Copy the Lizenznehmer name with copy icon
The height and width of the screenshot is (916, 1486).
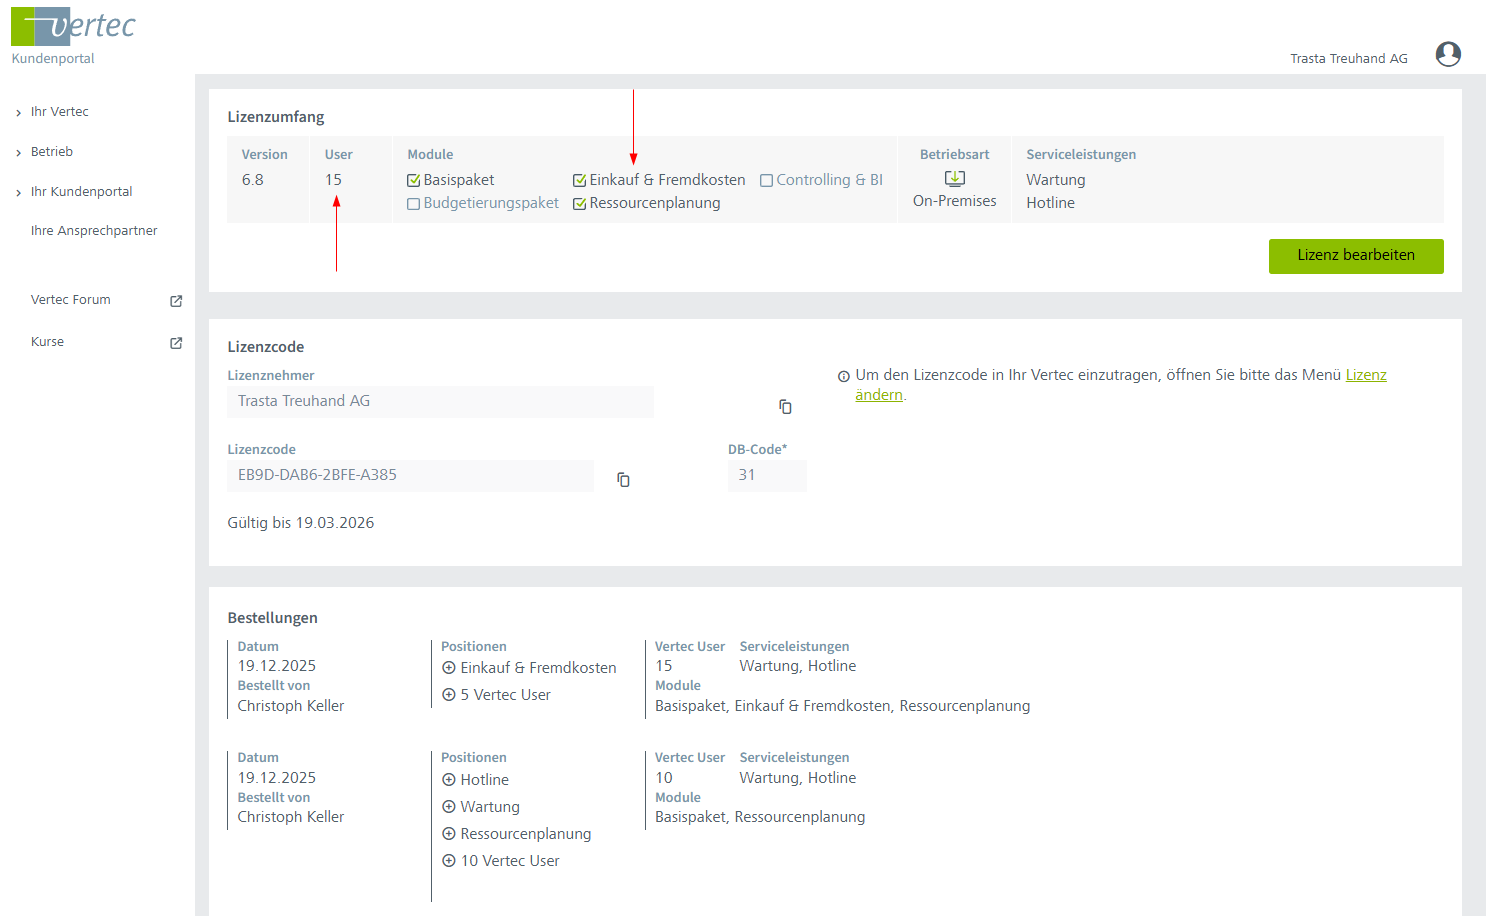pyautogui.click(x=785, y=406)
